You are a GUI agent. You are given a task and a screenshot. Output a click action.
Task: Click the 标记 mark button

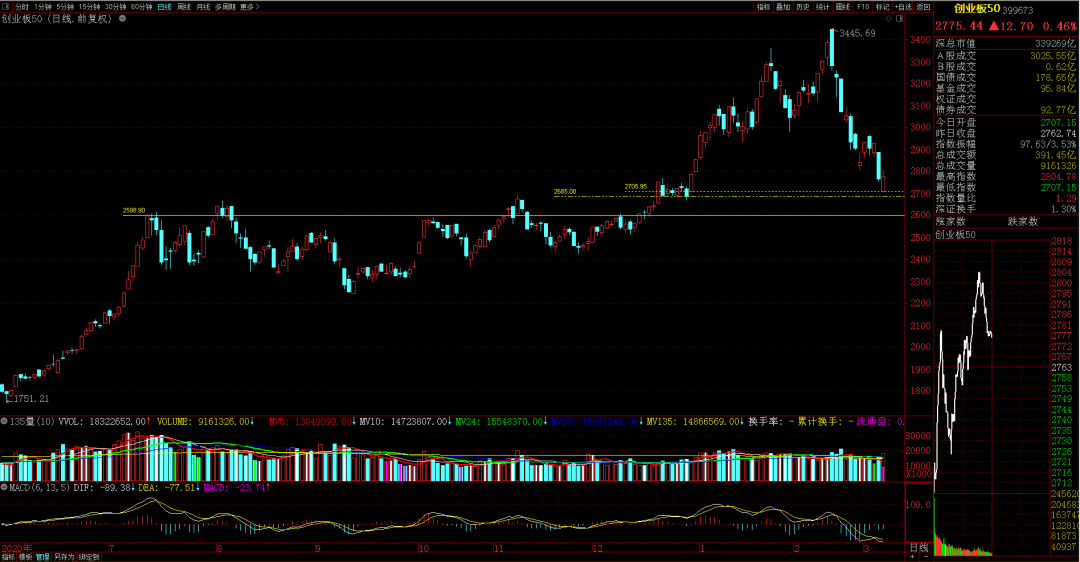pyautogui.click(x=883, y=7)
